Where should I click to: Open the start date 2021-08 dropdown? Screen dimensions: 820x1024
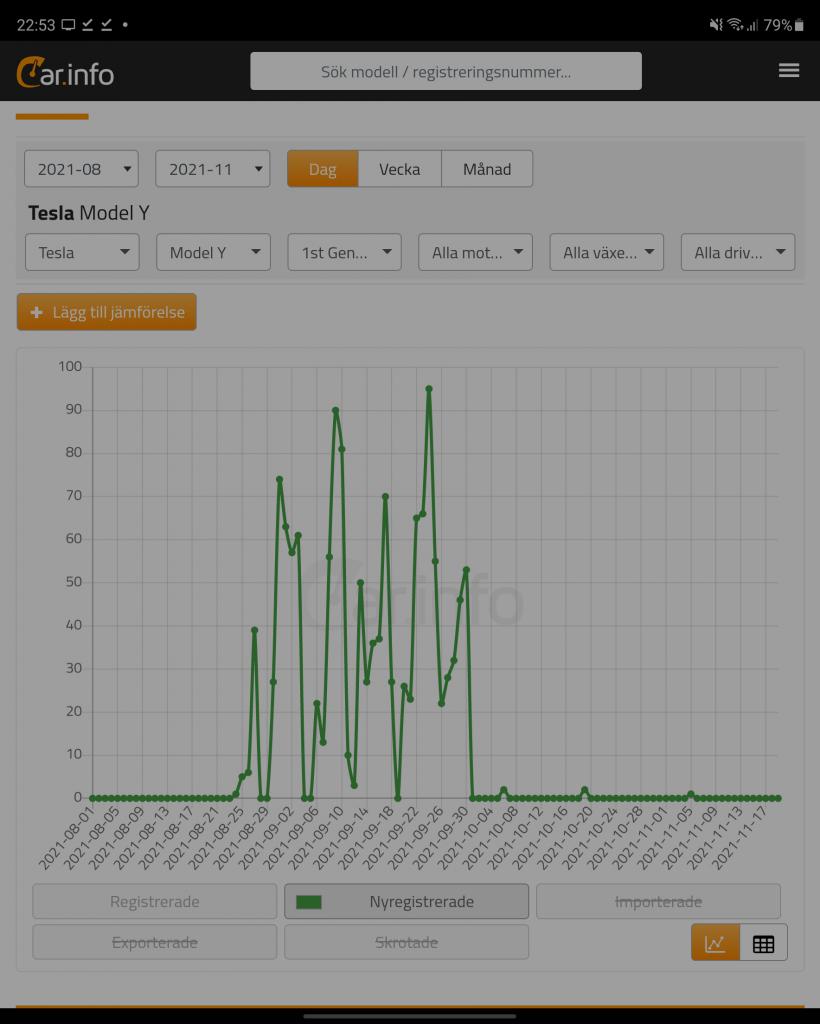tap(82, 168)
